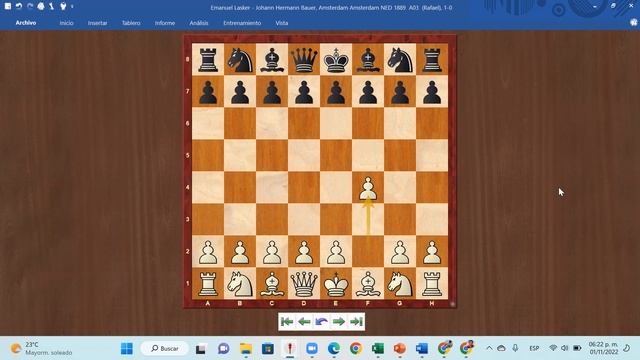The width and height of the screenshot is (640, 360).
Task: Select the Análisis ribbon tab
Action: 199,23
